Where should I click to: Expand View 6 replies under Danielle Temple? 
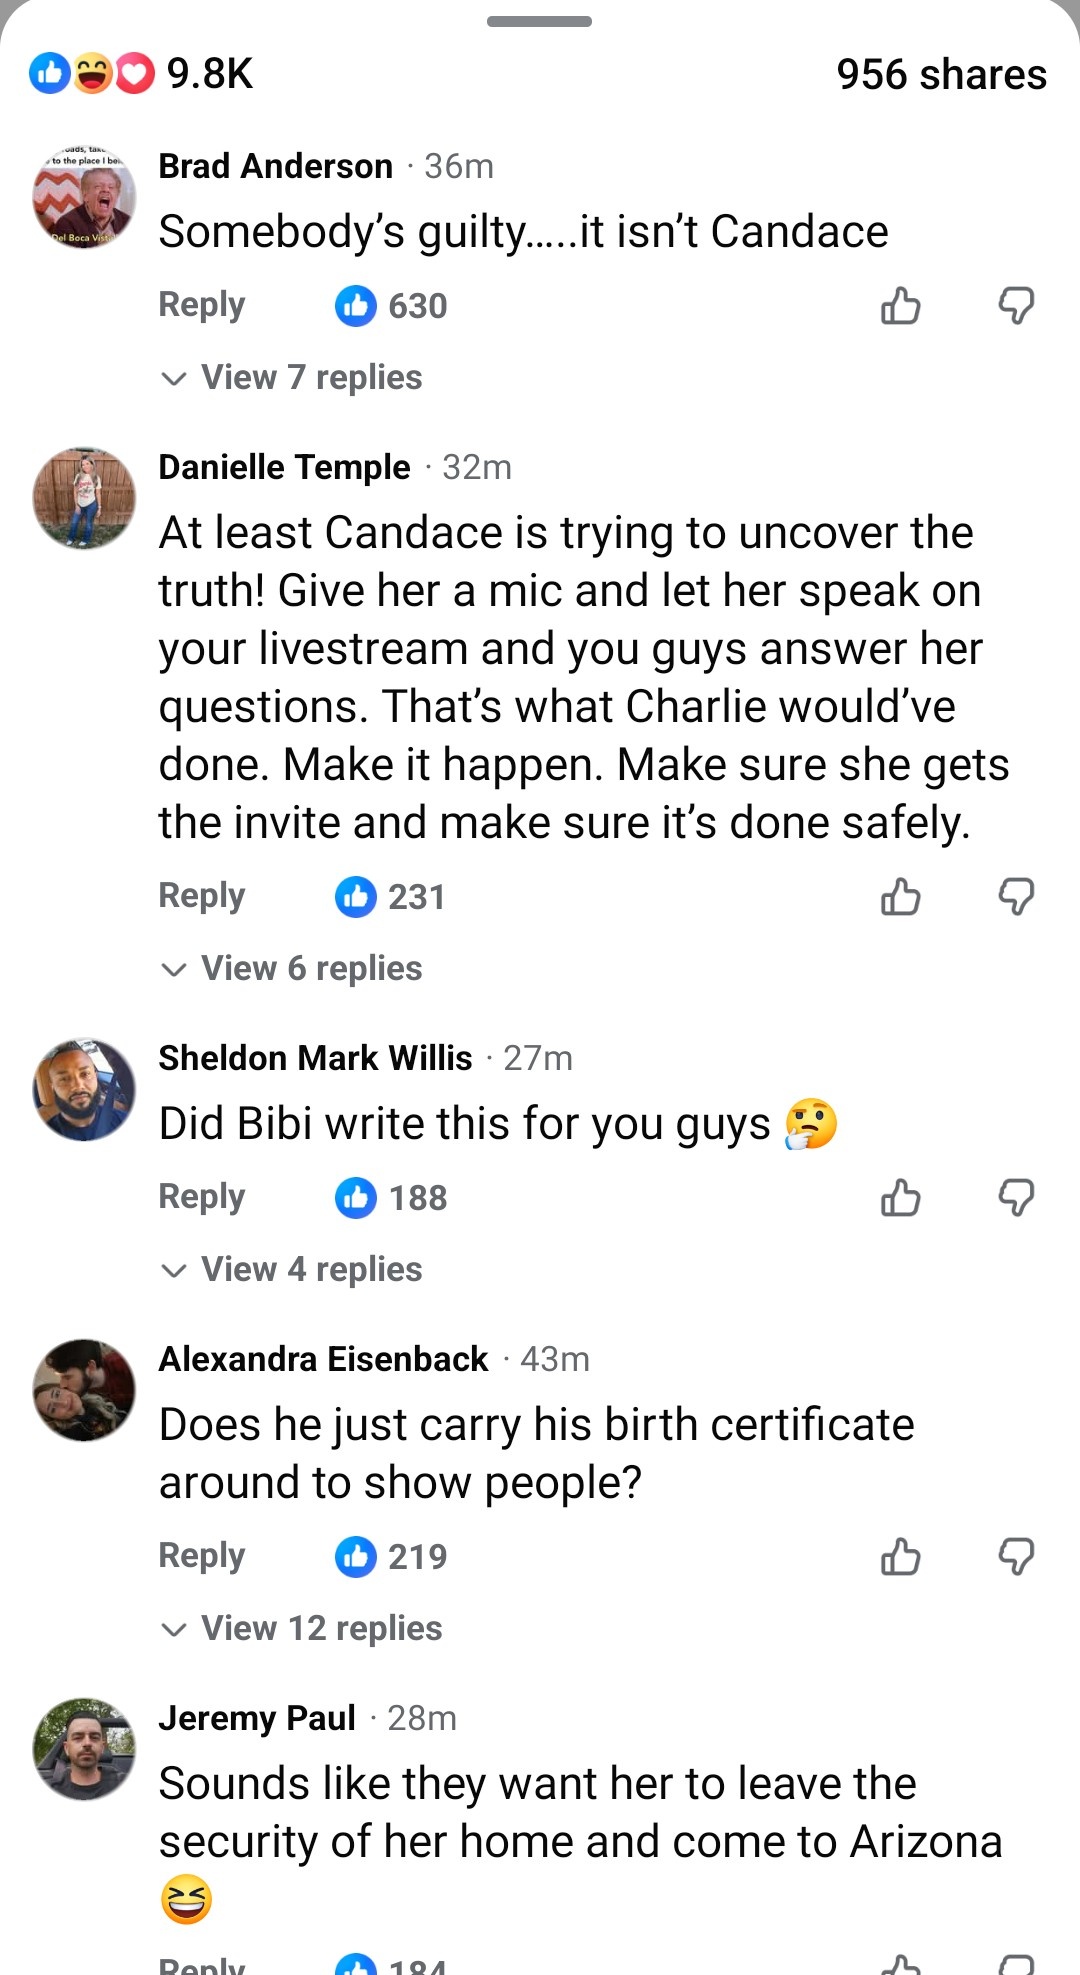[311, 969]
